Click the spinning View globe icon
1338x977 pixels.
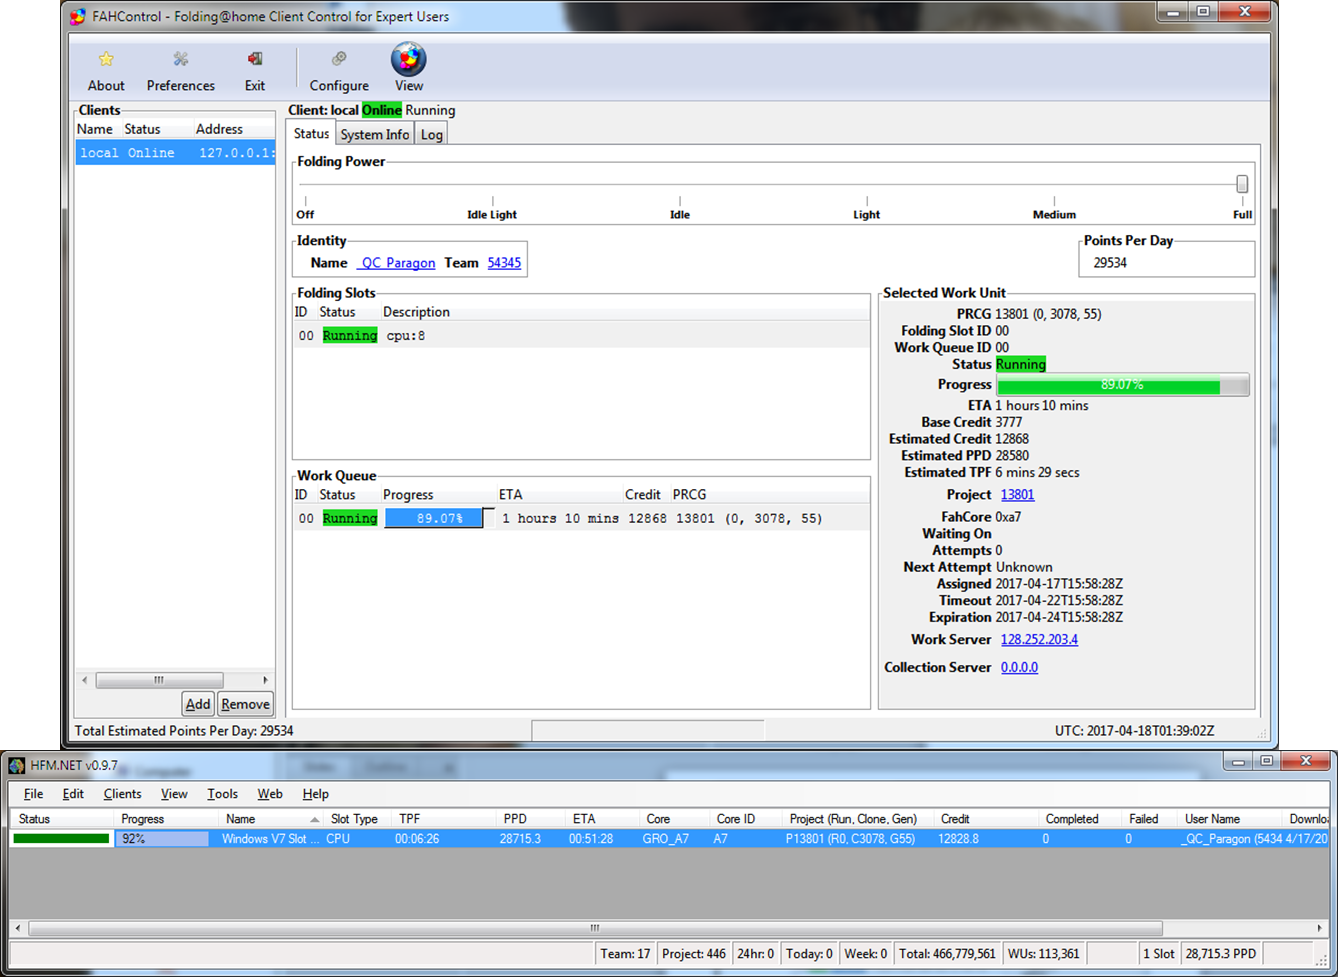(x=408, y=58)
